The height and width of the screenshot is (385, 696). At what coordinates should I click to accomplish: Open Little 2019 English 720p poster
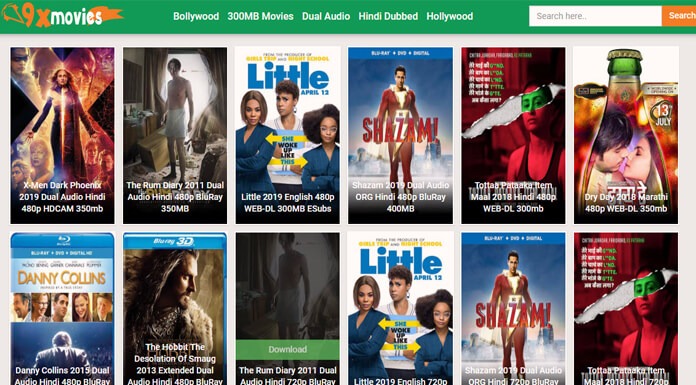click(400, 309)
